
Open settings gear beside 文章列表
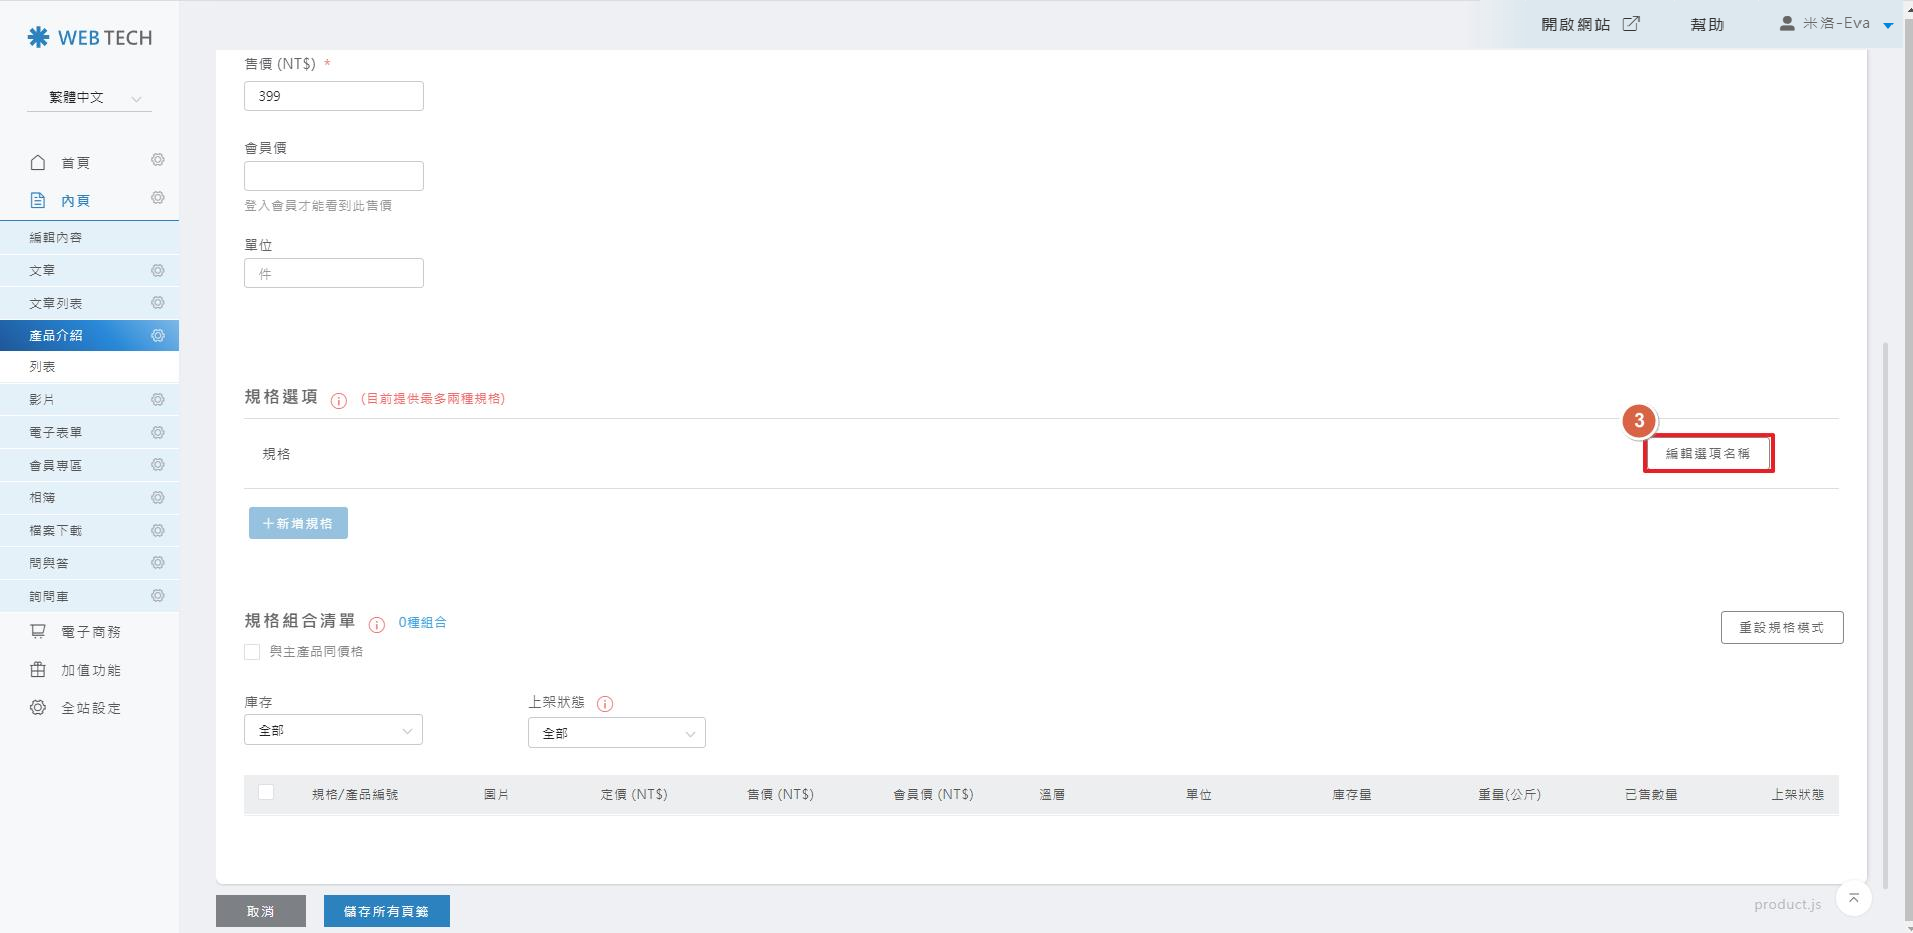158,303
